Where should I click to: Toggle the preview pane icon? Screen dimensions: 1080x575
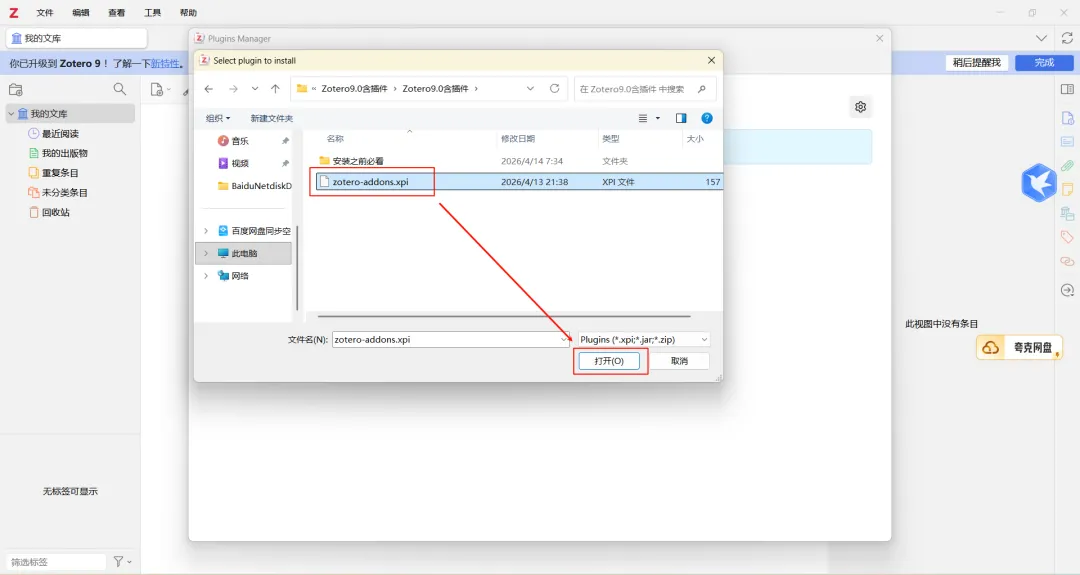681,118
